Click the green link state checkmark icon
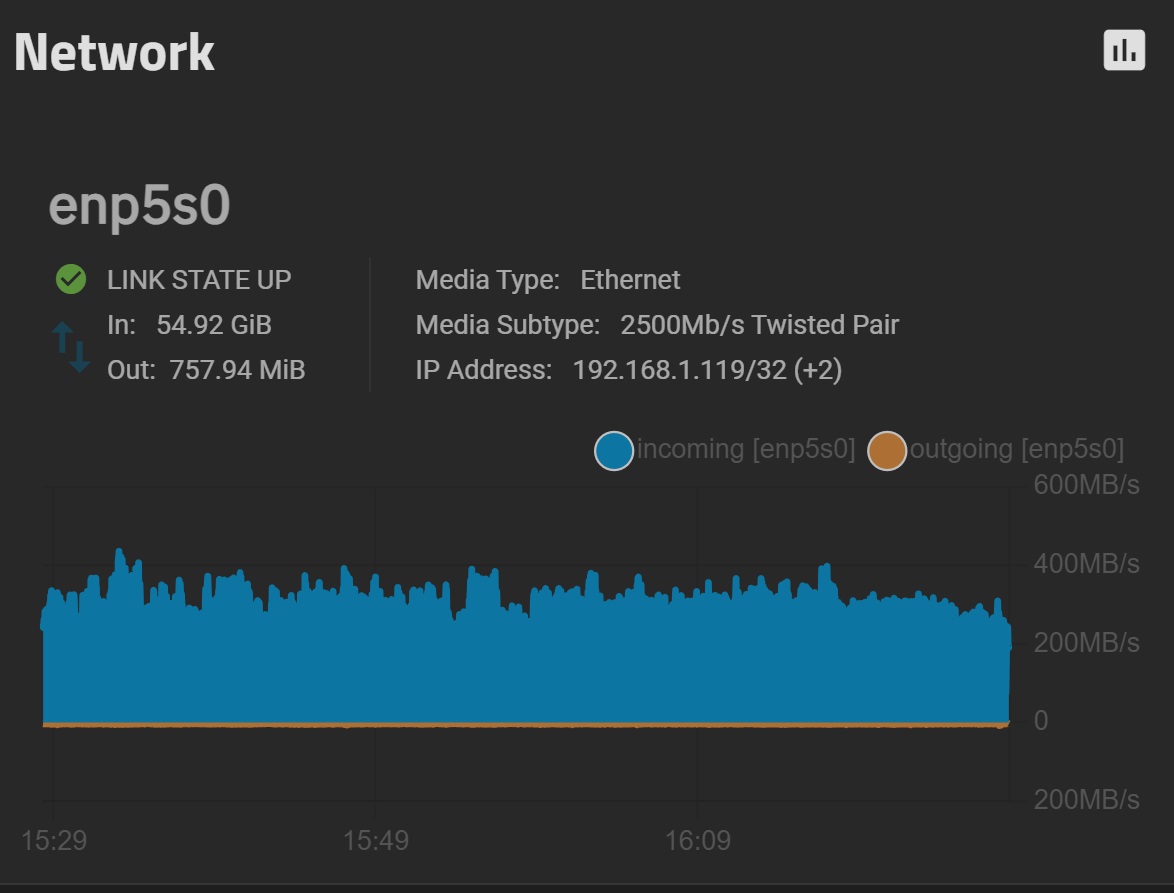Viewport: 1174px width, 893px height. [x=71, y=279]
